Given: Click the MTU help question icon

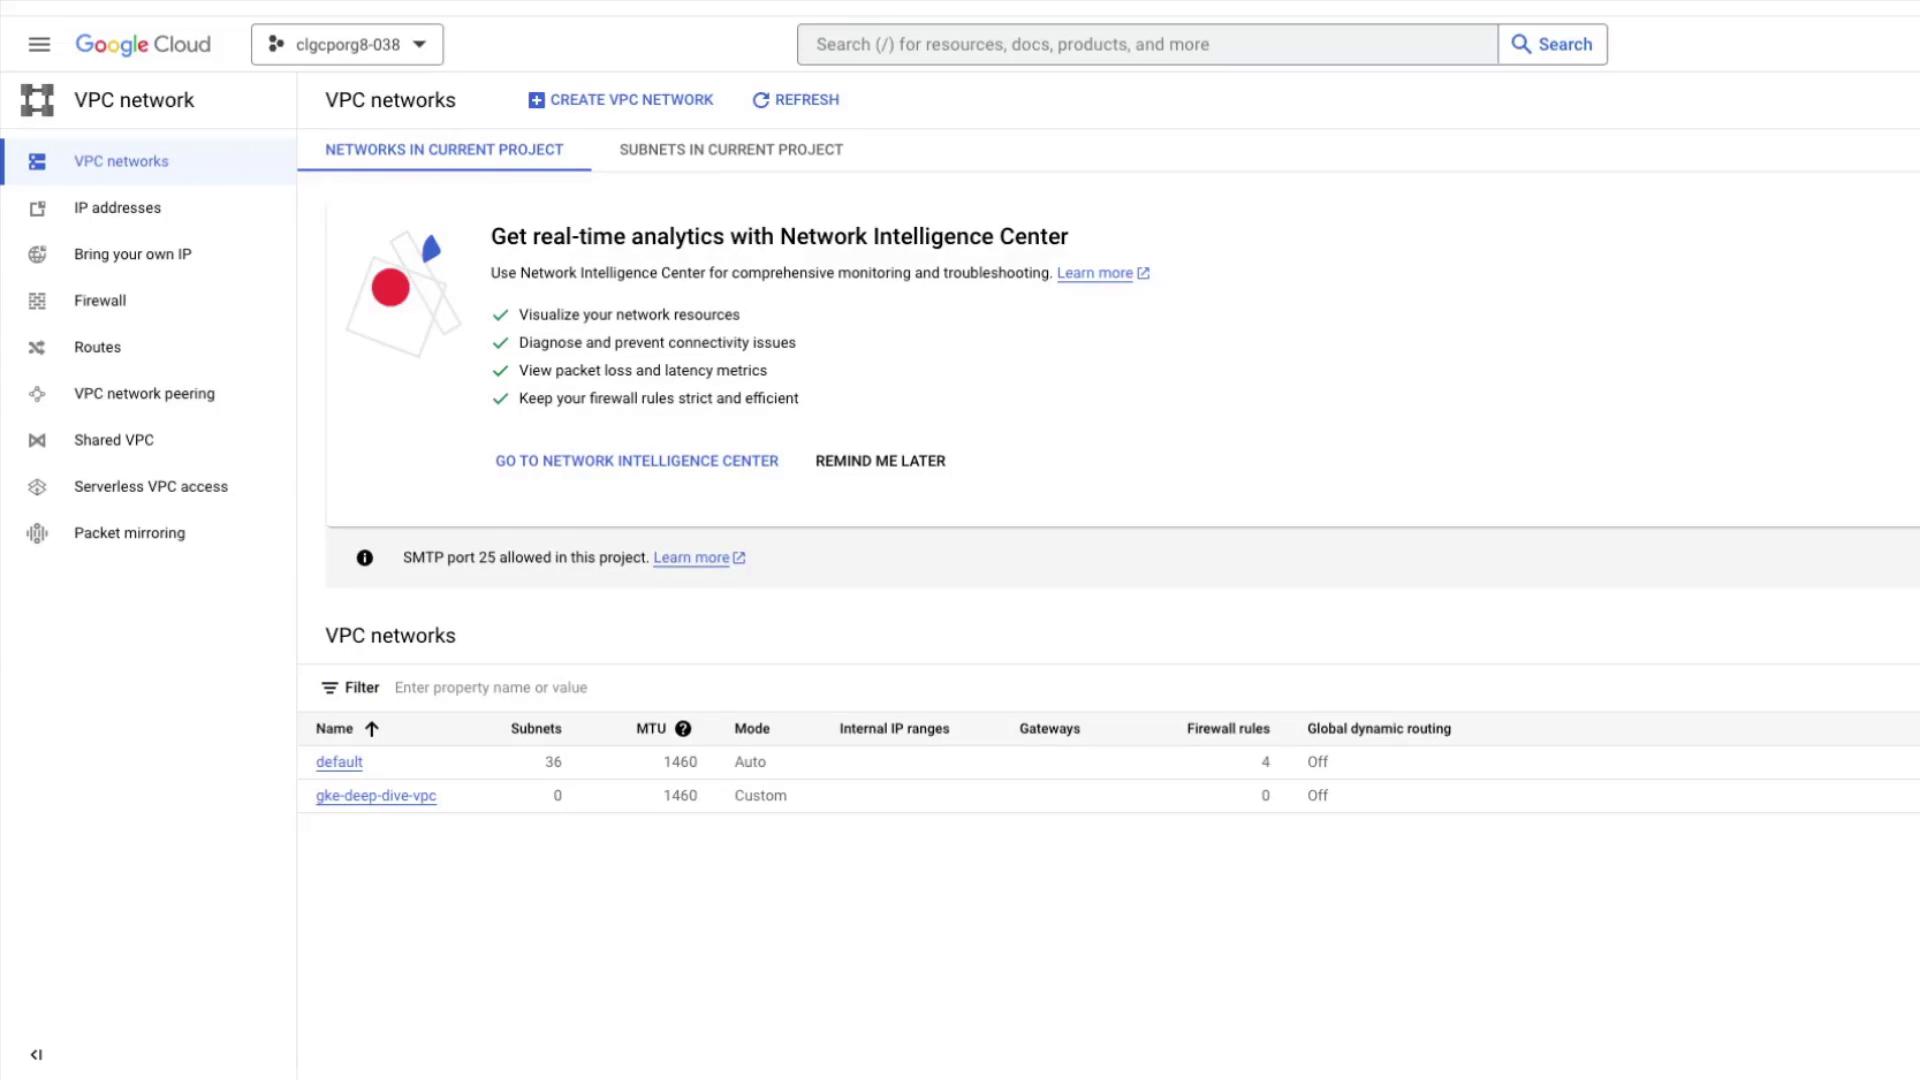Looking at the screenshot, I should point(683,729).
